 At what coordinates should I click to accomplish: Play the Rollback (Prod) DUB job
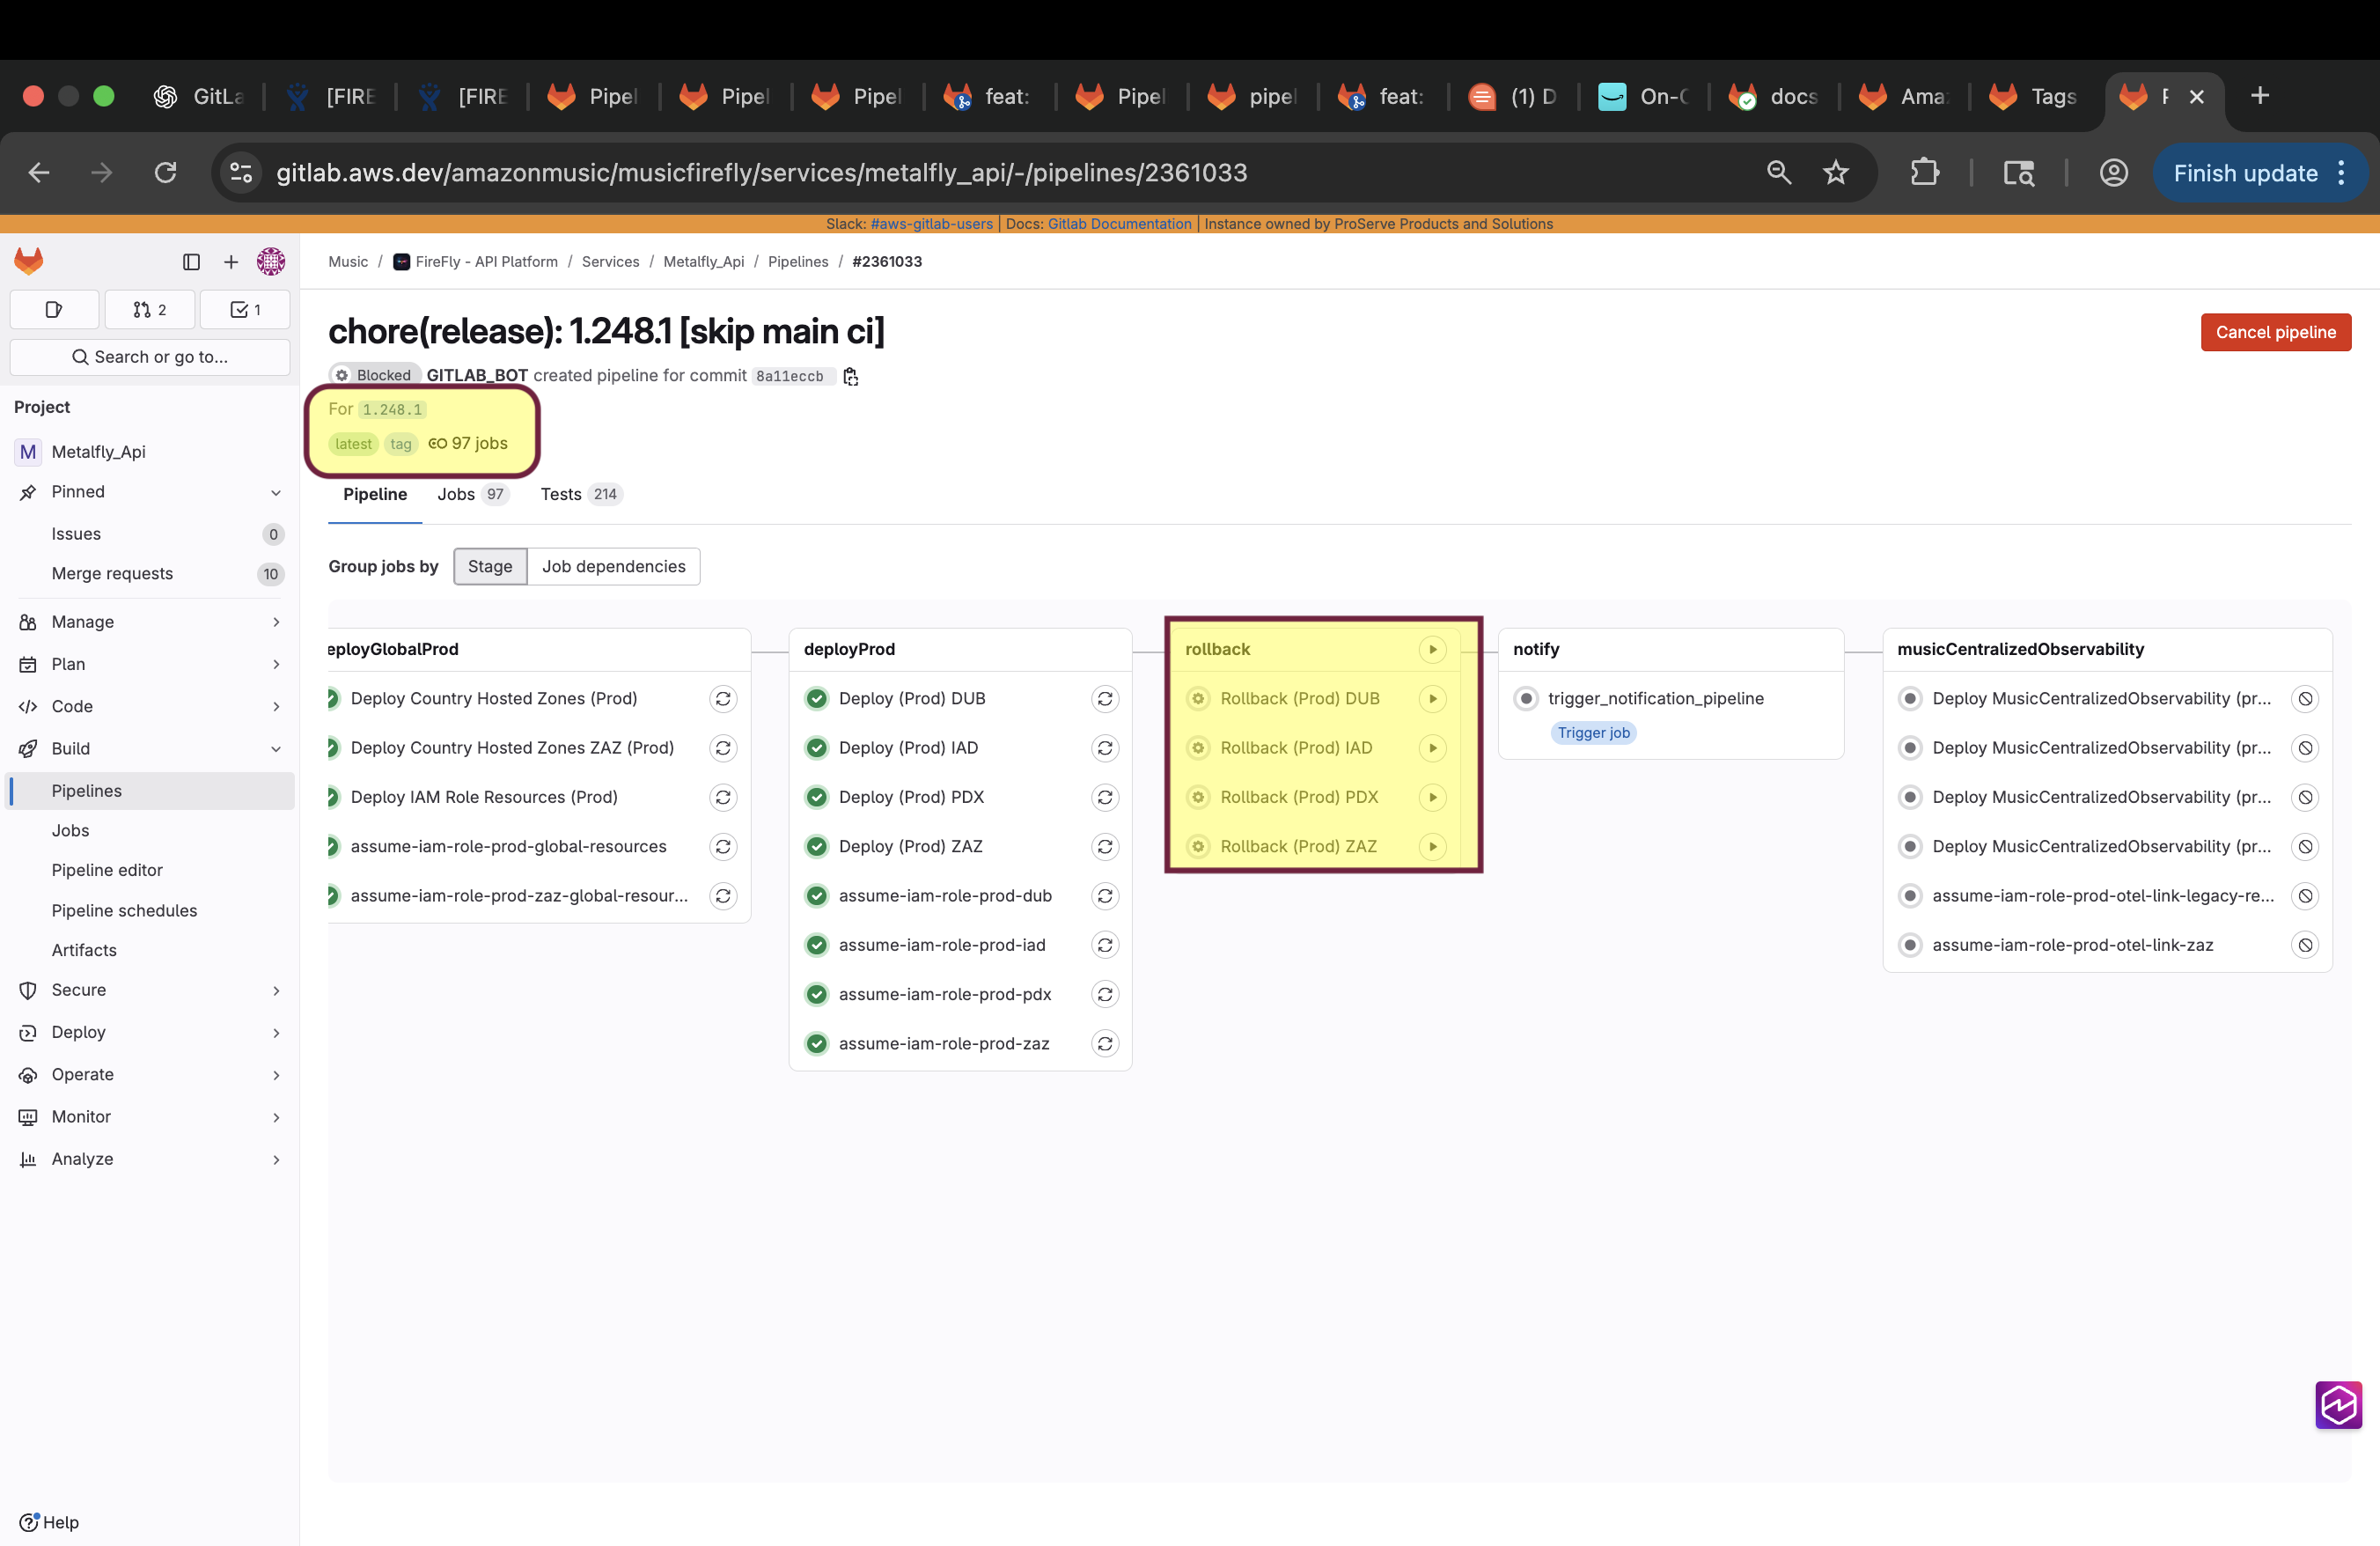[1432, 698]
